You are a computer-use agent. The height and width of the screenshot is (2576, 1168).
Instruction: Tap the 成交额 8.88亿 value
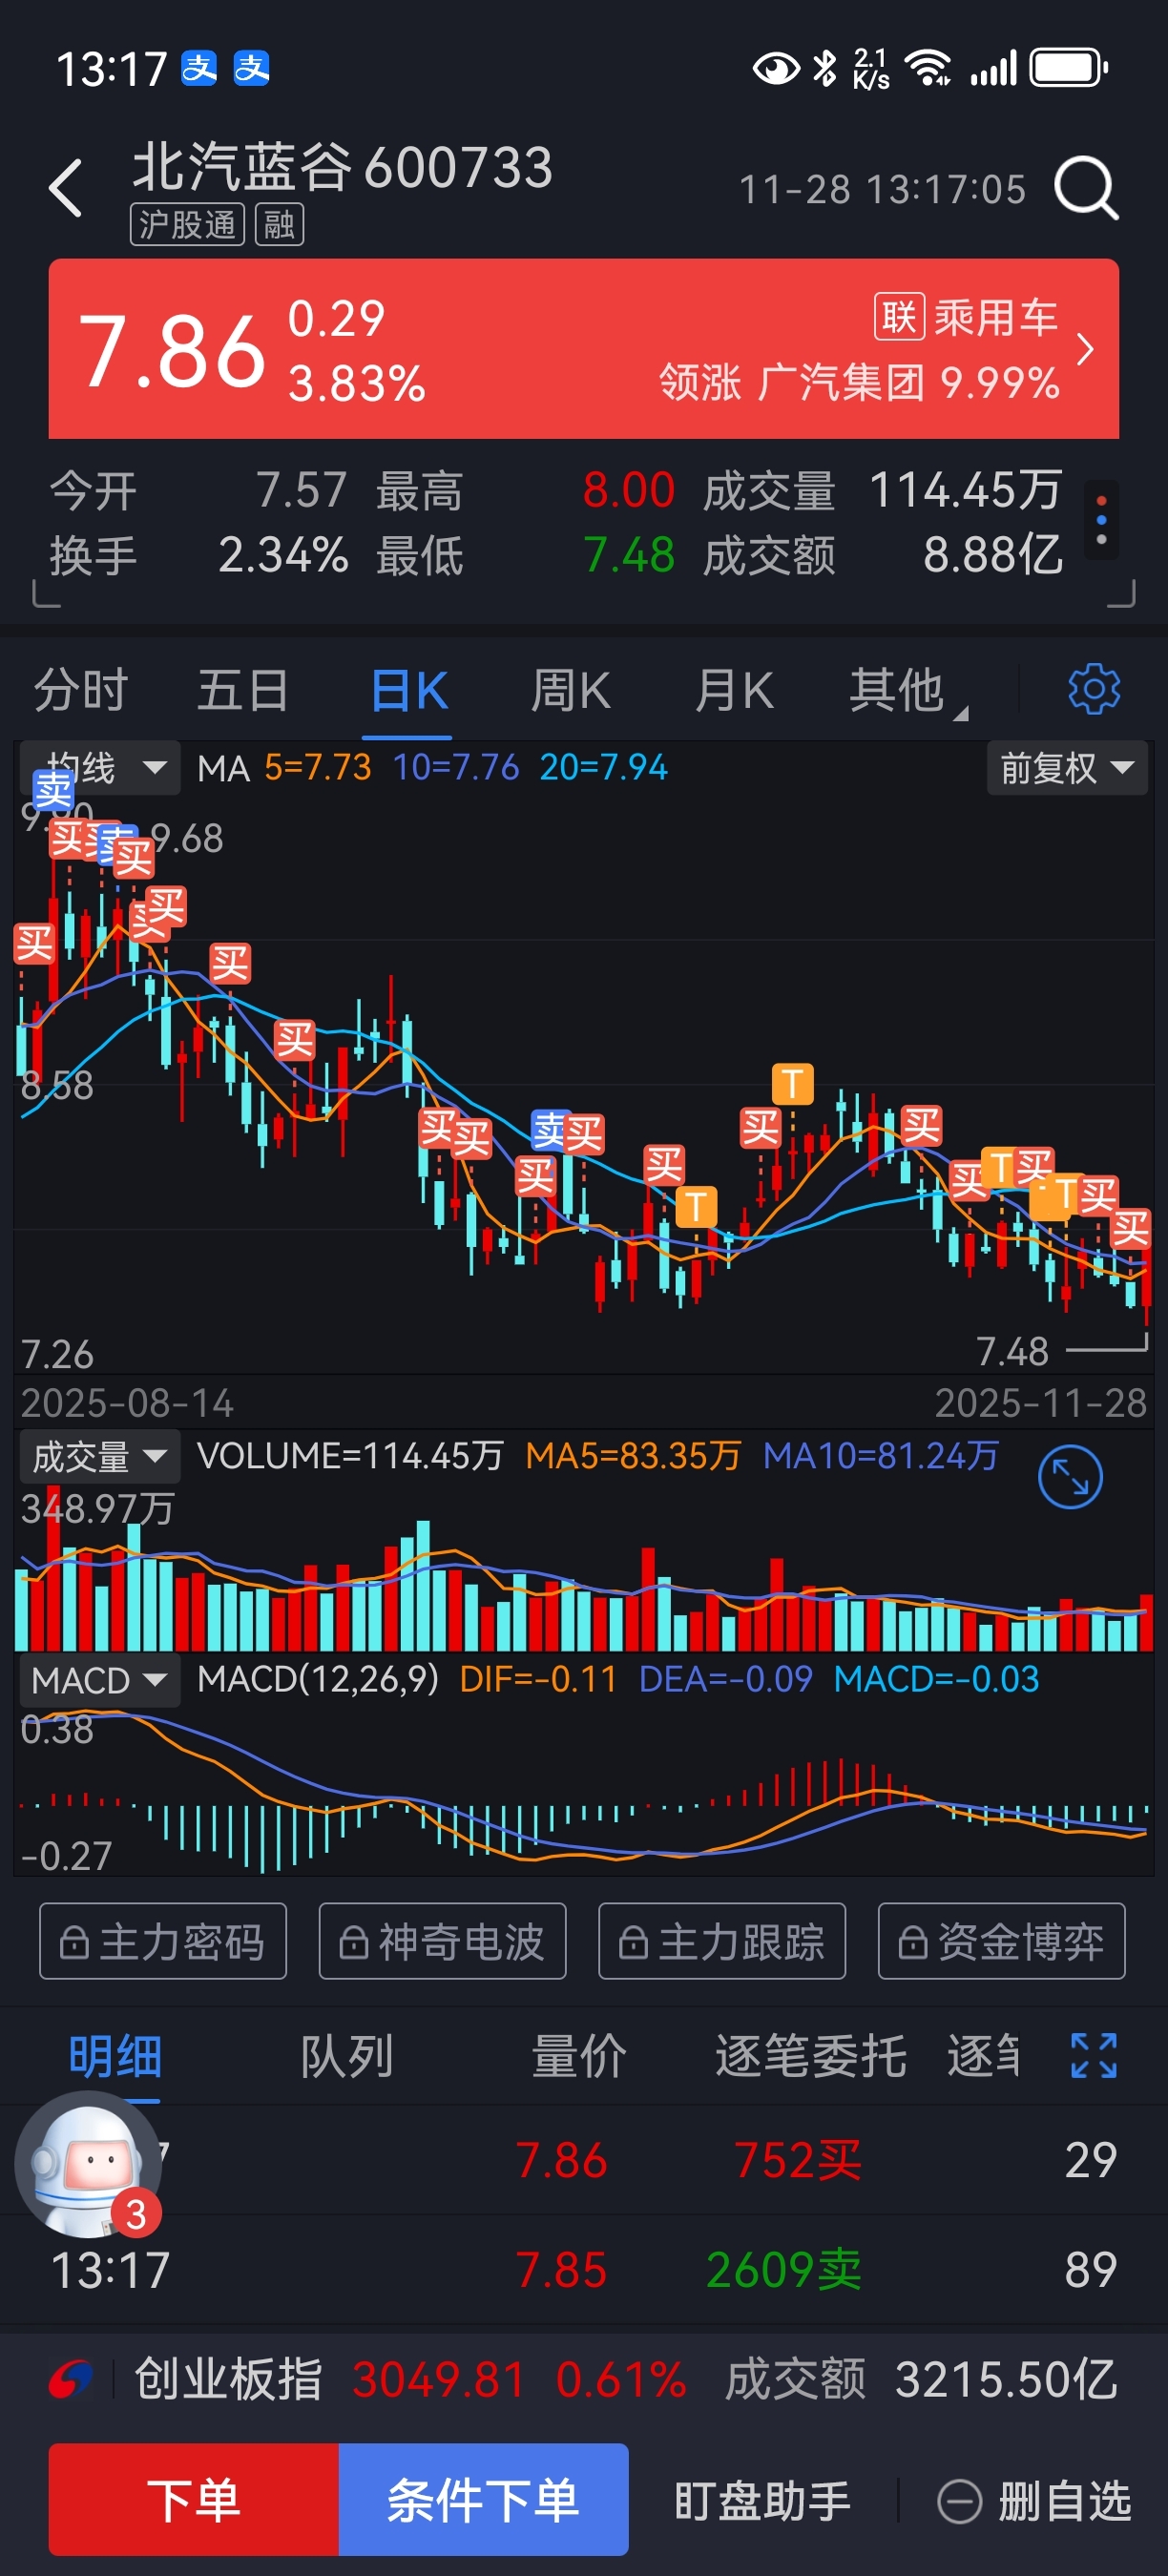point(992,554)
